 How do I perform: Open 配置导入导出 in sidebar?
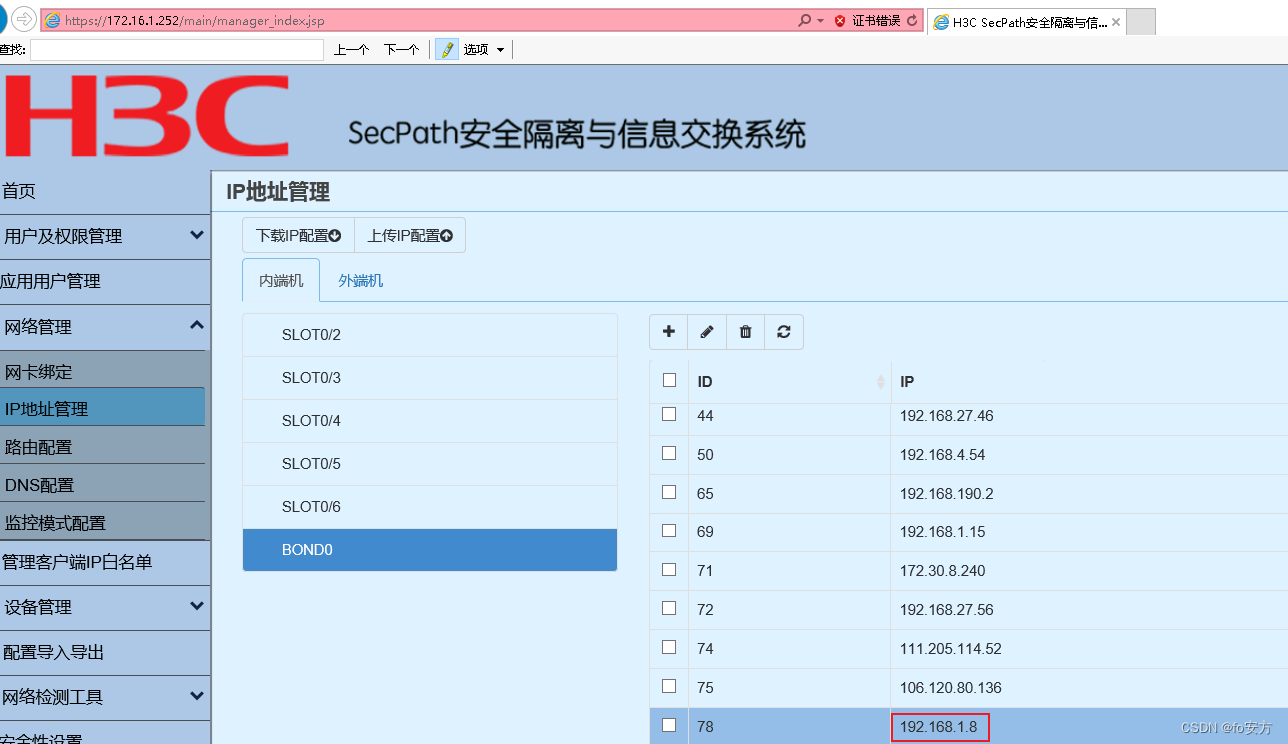coord(105,652)
